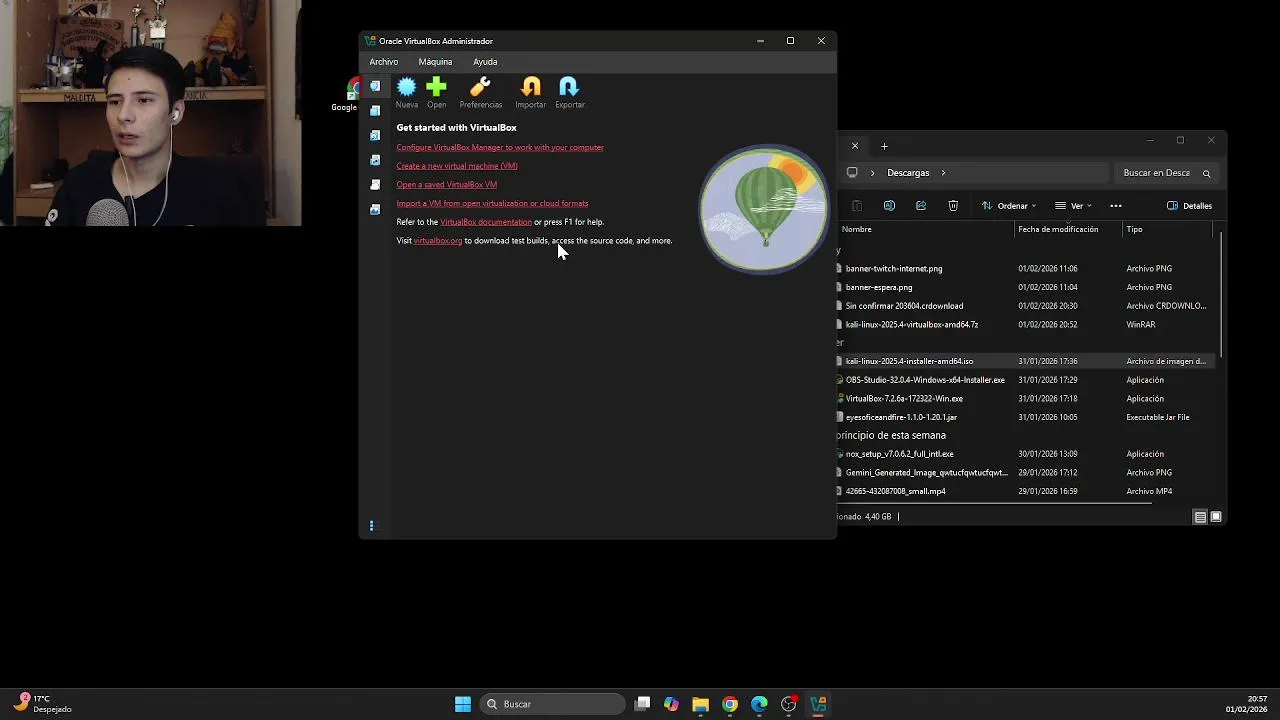Add a new Explorer tab with plus

[884, 147]
